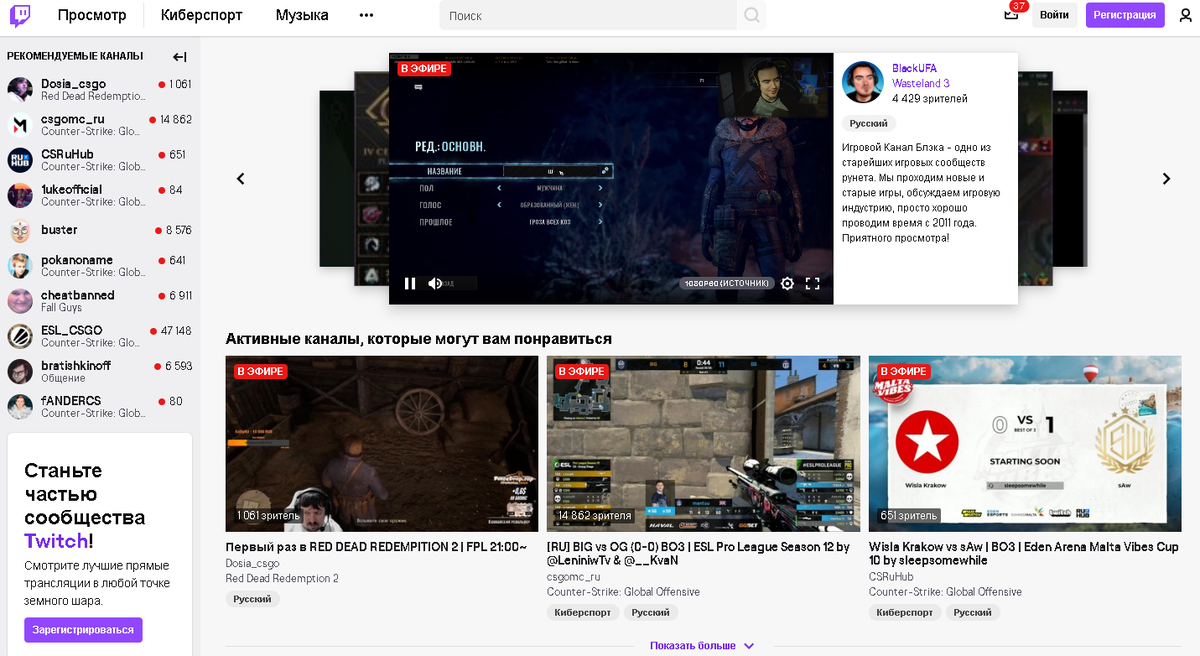1200x656 pixels.
Task: Click the Войти login button
Action: pos(1054,15)
